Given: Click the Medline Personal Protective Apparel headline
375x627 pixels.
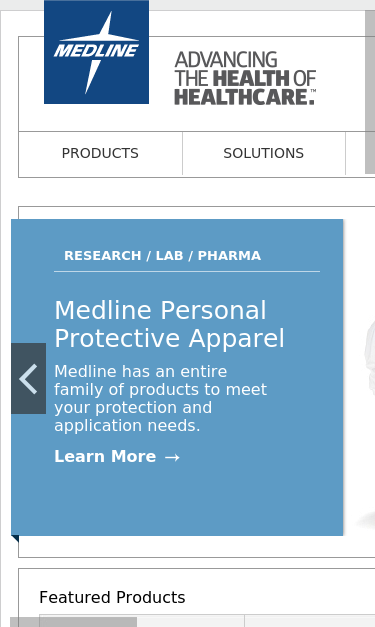Looking at the screenshot, I should (170, 324).
